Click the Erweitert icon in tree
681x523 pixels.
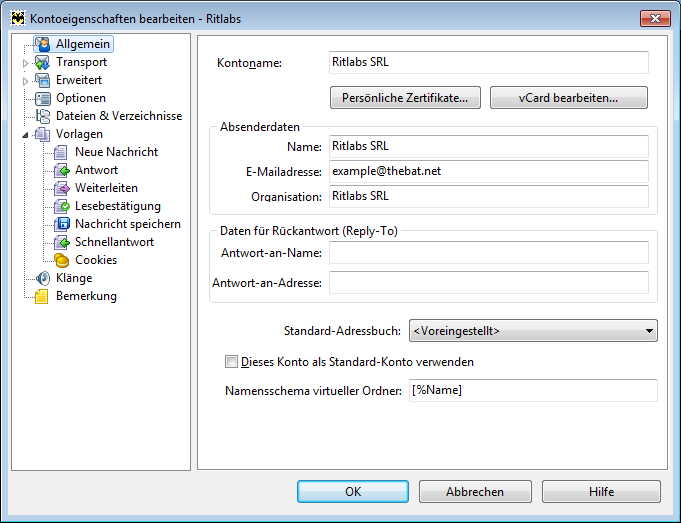[43, 80]
